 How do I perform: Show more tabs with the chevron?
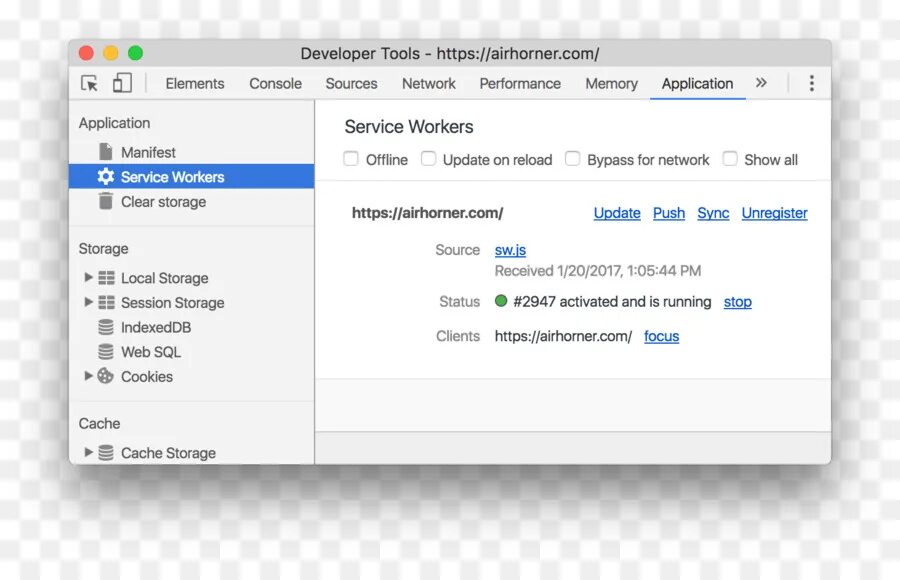(761, 83)
